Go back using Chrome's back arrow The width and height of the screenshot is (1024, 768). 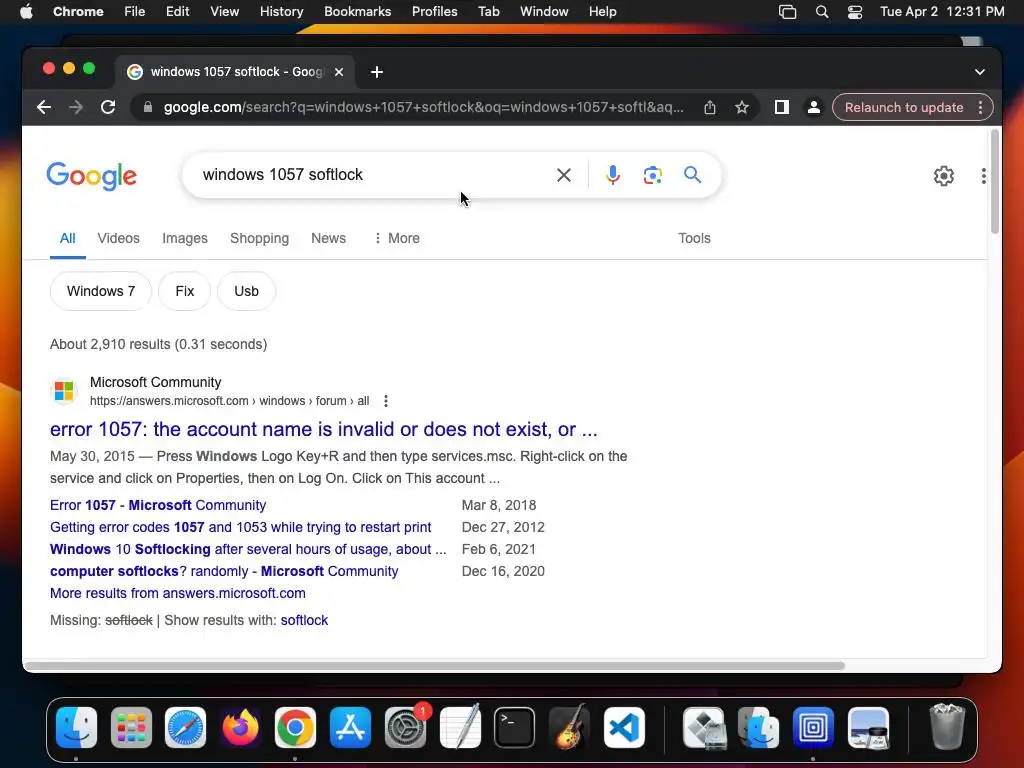click(44, 107)
